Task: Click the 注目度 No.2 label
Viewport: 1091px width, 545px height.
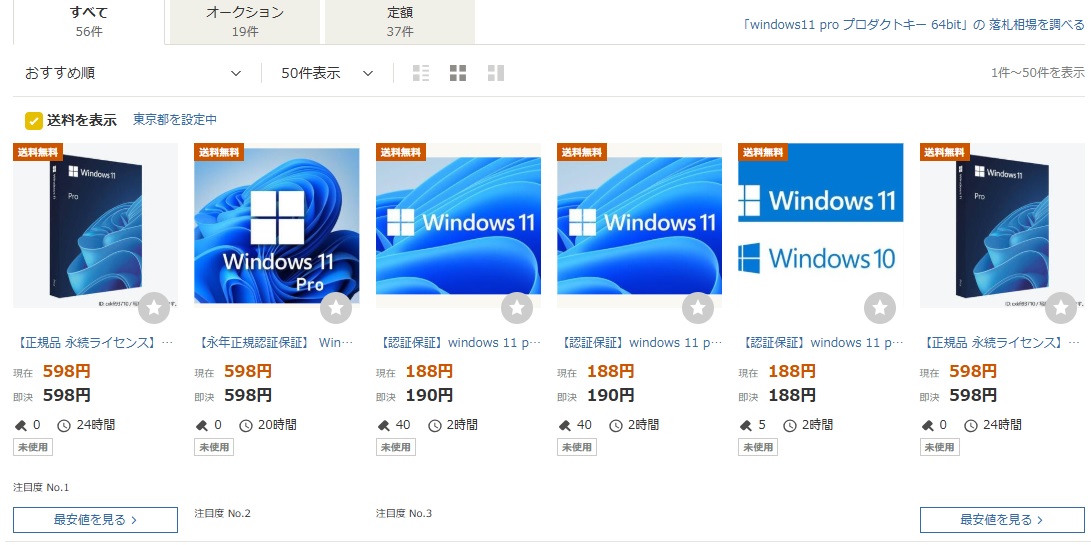Action: (223, 514)
